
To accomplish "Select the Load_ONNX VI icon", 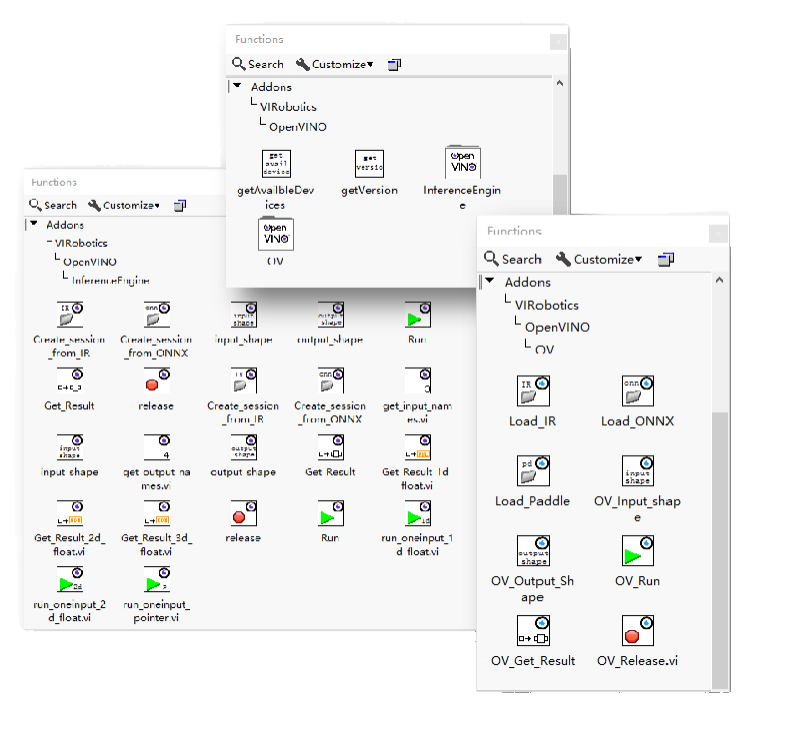I will 637,391.
